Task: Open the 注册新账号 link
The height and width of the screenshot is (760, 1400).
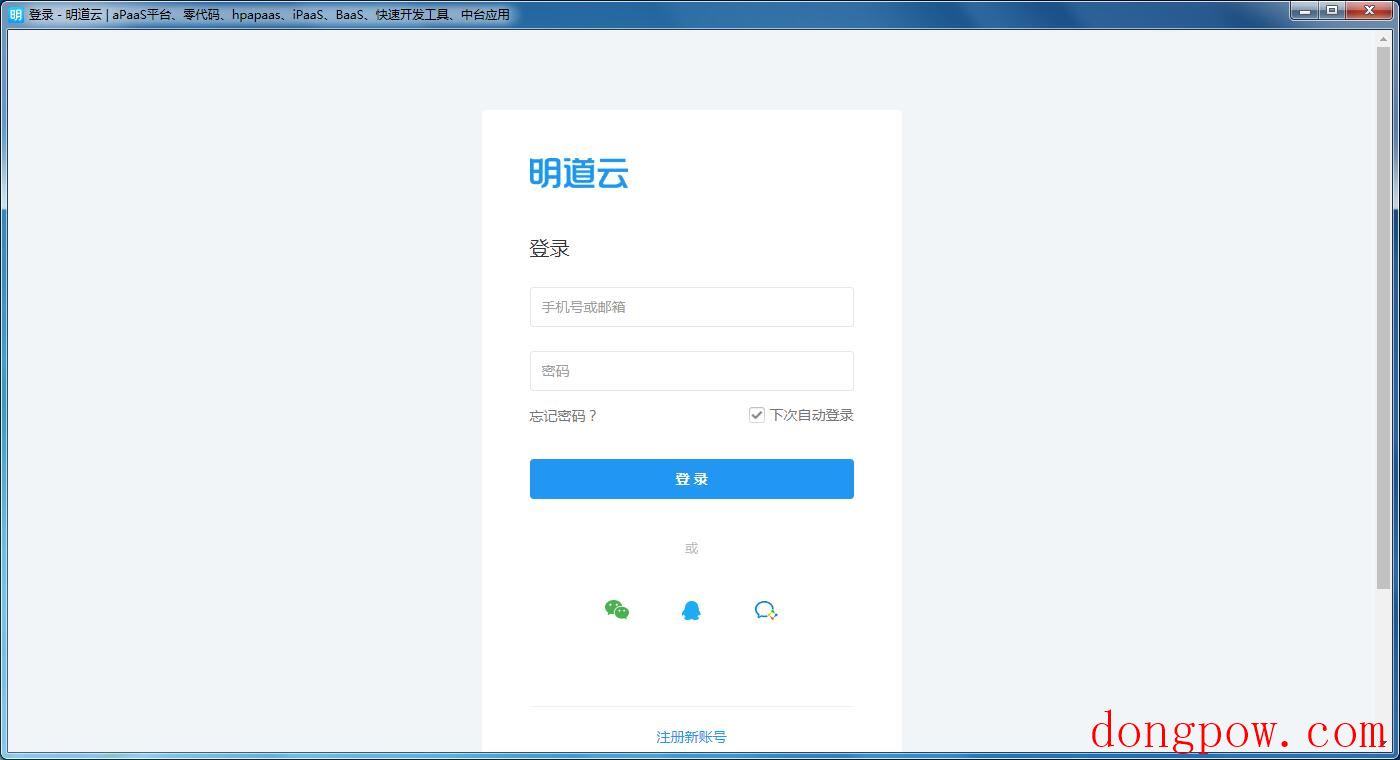Action: (691, 737)
